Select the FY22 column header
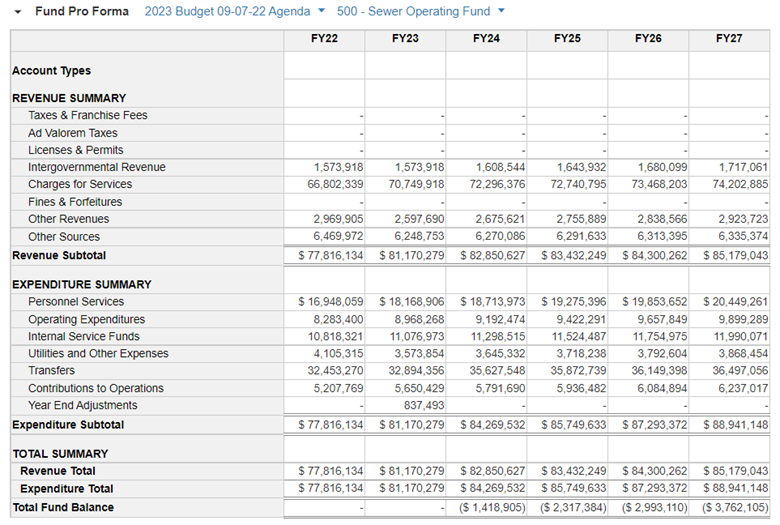 pyautogui.click(x=324, y=38)
